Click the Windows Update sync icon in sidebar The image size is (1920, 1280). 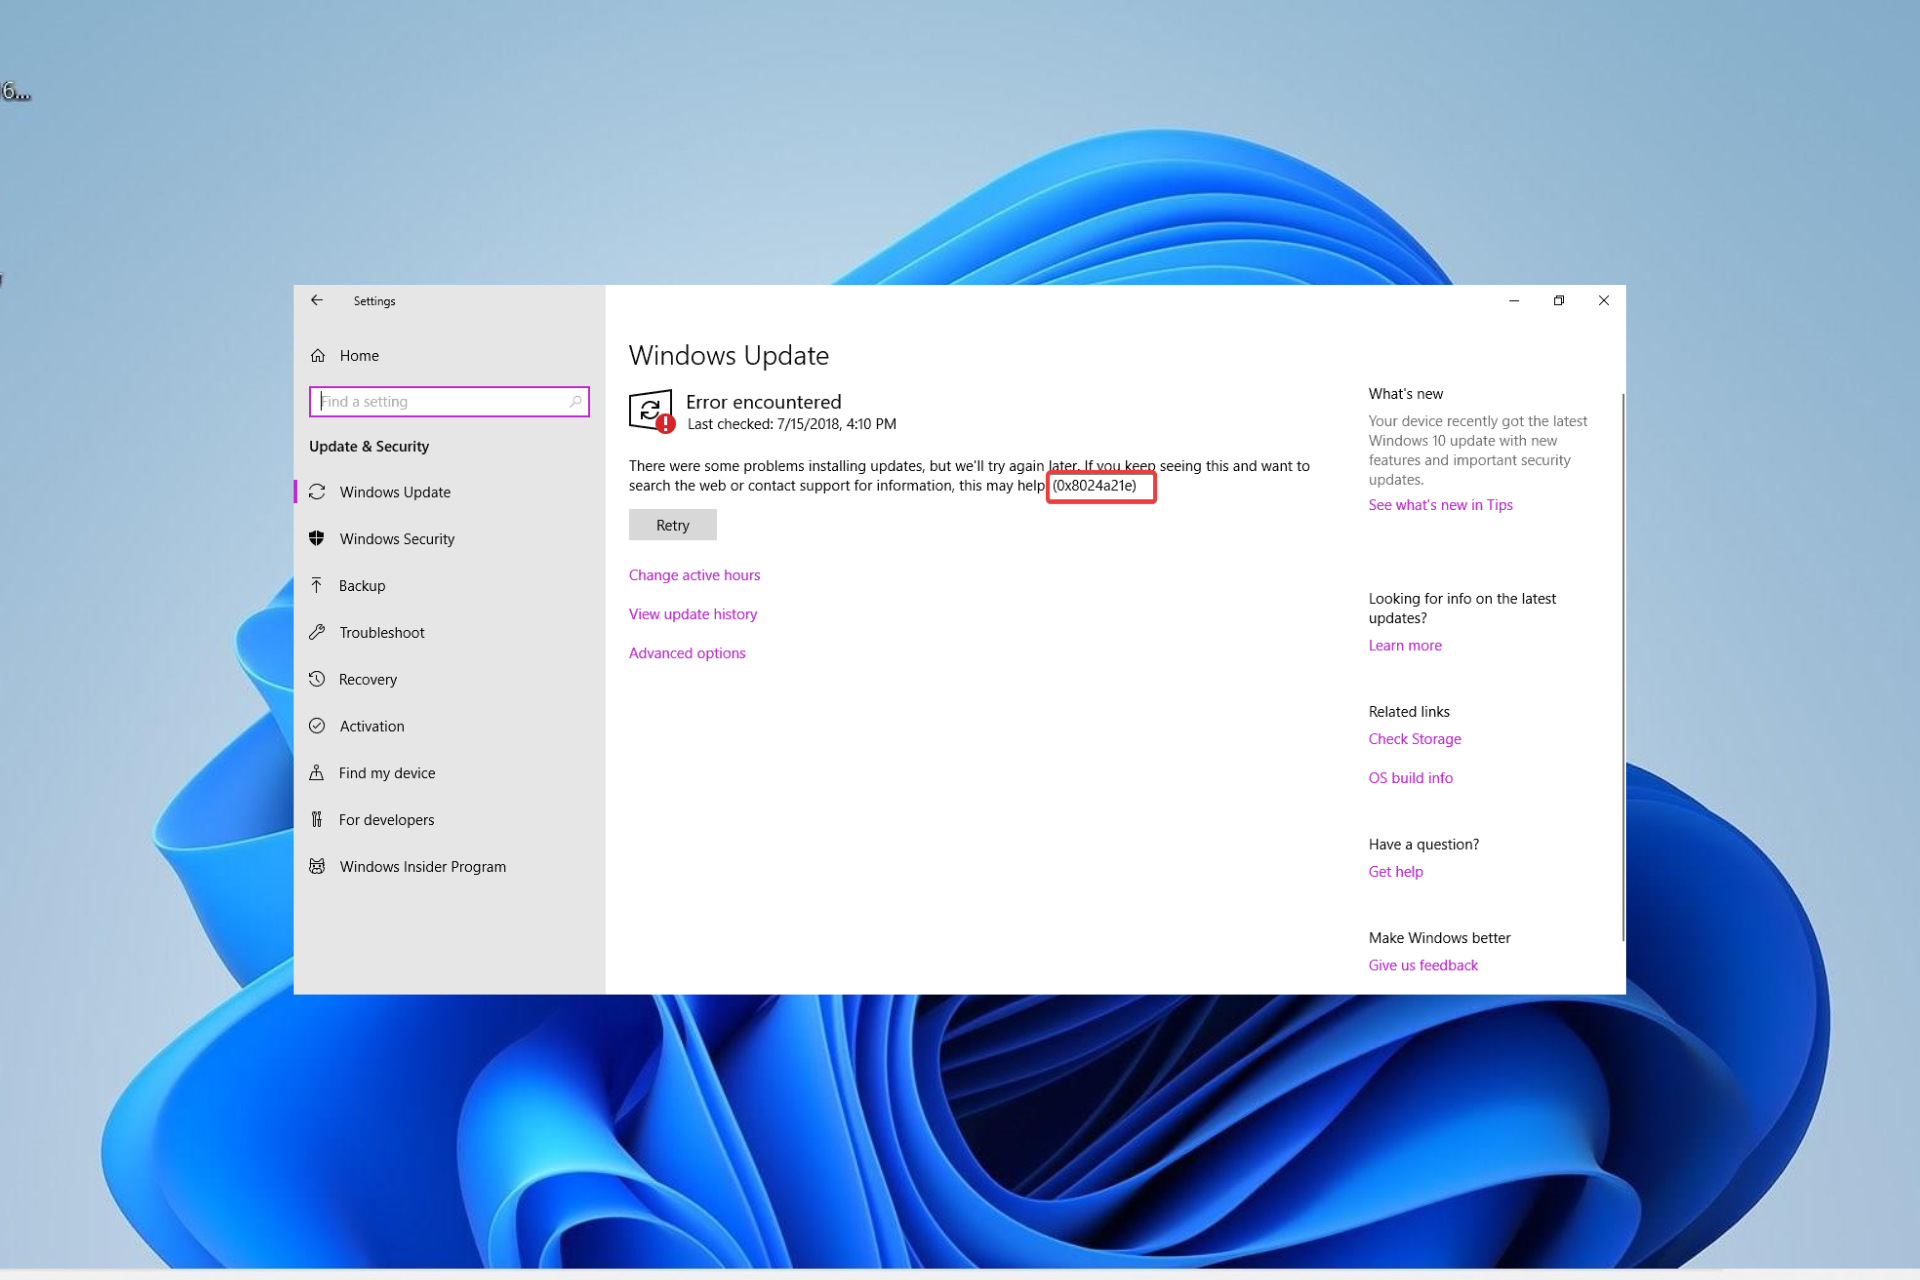[x=317, y=492]
